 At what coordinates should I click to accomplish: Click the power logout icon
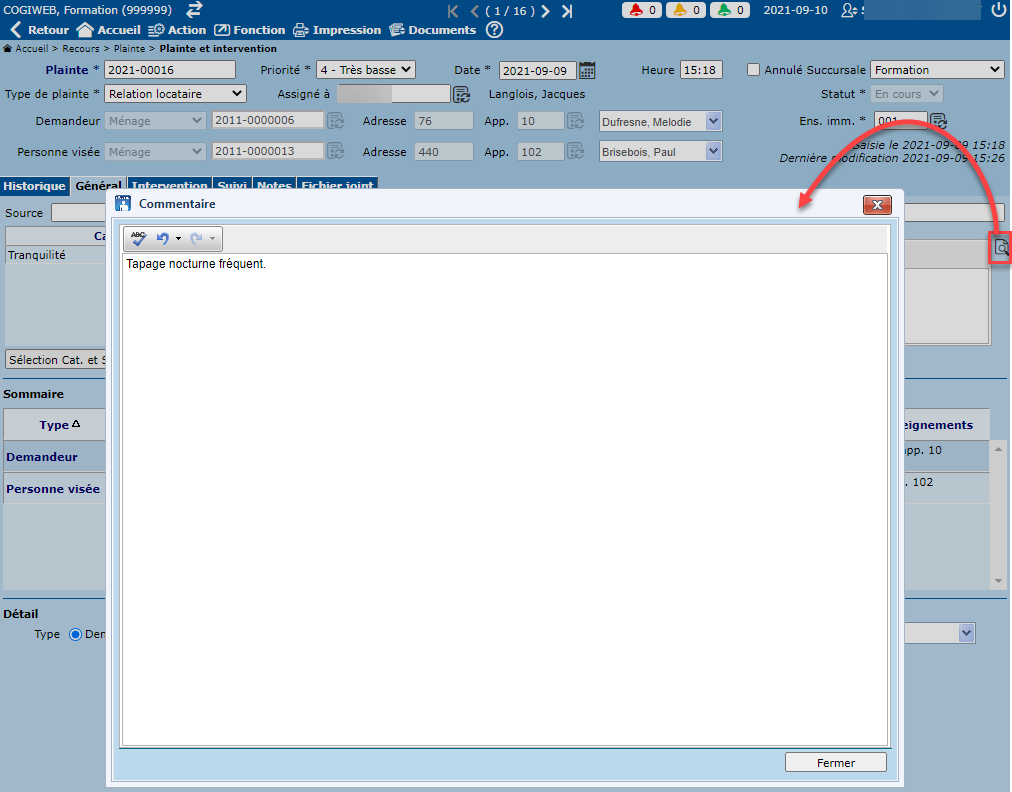(x=998, y=10)
